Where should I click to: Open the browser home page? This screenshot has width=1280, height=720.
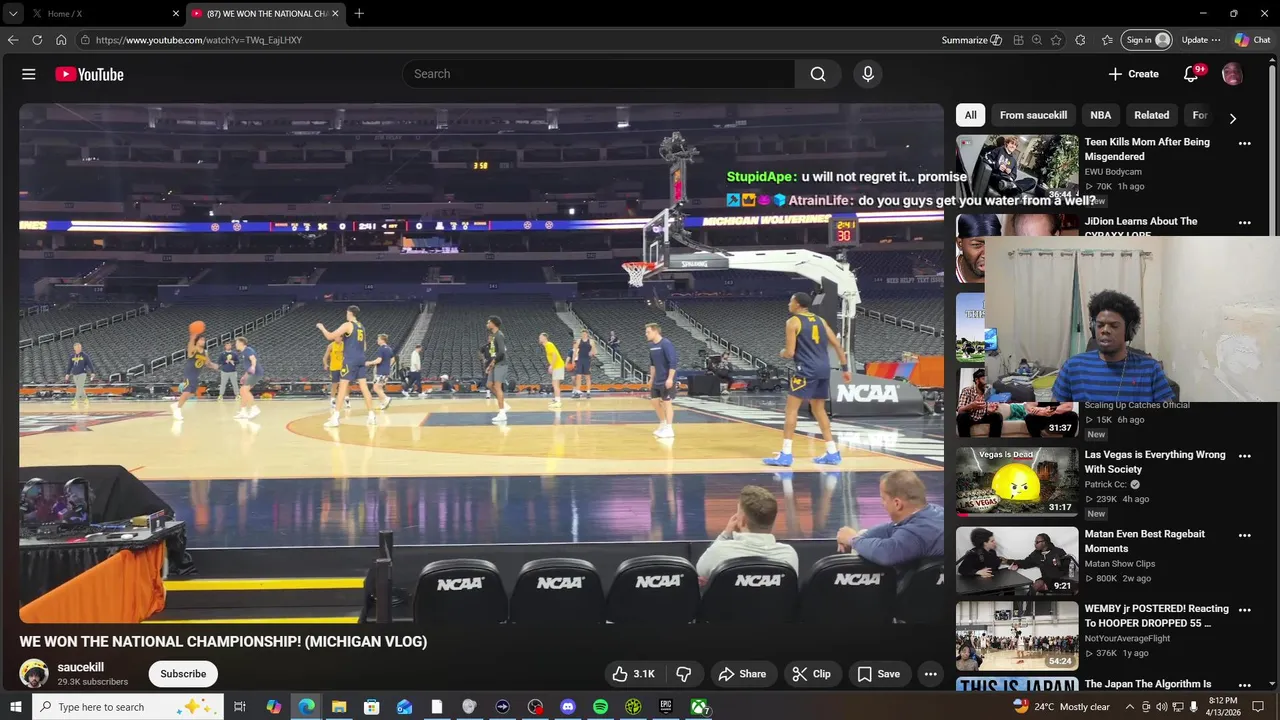(x=61, y=40)
